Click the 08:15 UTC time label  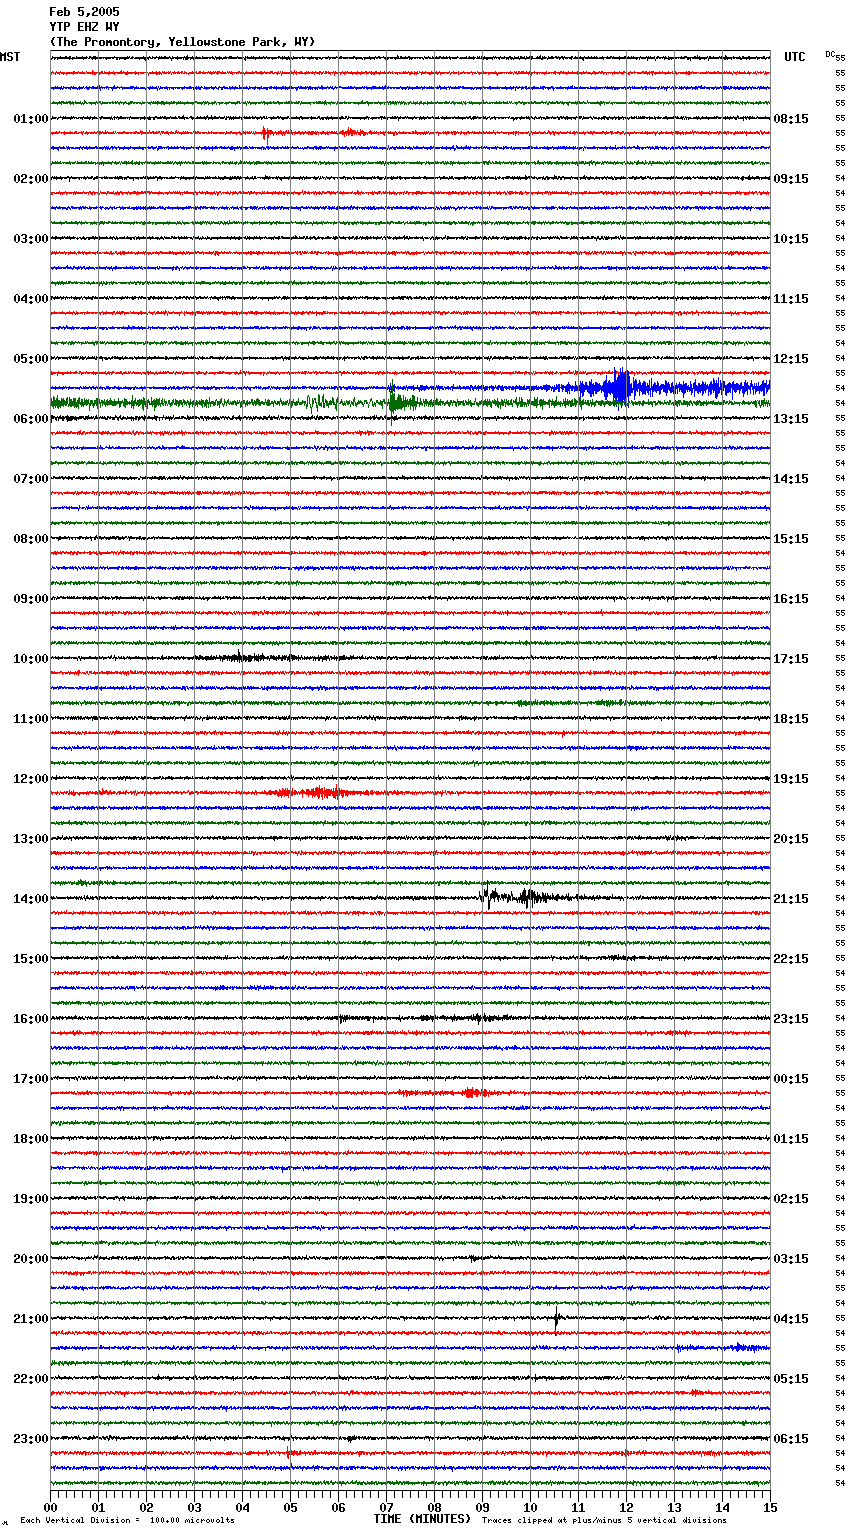coord(791,119)
